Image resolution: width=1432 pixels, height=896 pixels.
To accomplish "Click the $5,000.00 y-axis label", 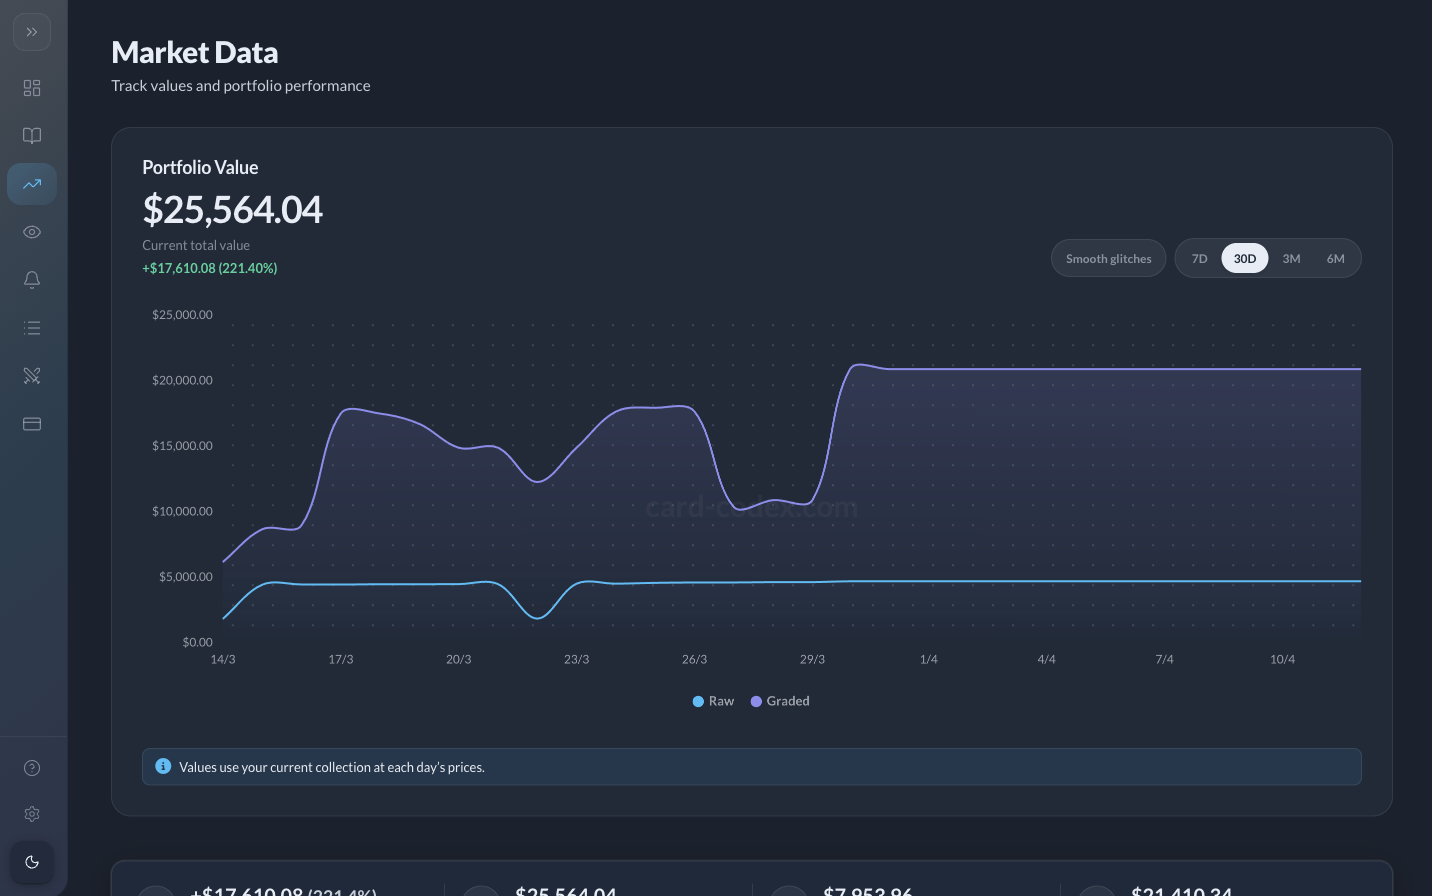I will [x=186, y=576].
